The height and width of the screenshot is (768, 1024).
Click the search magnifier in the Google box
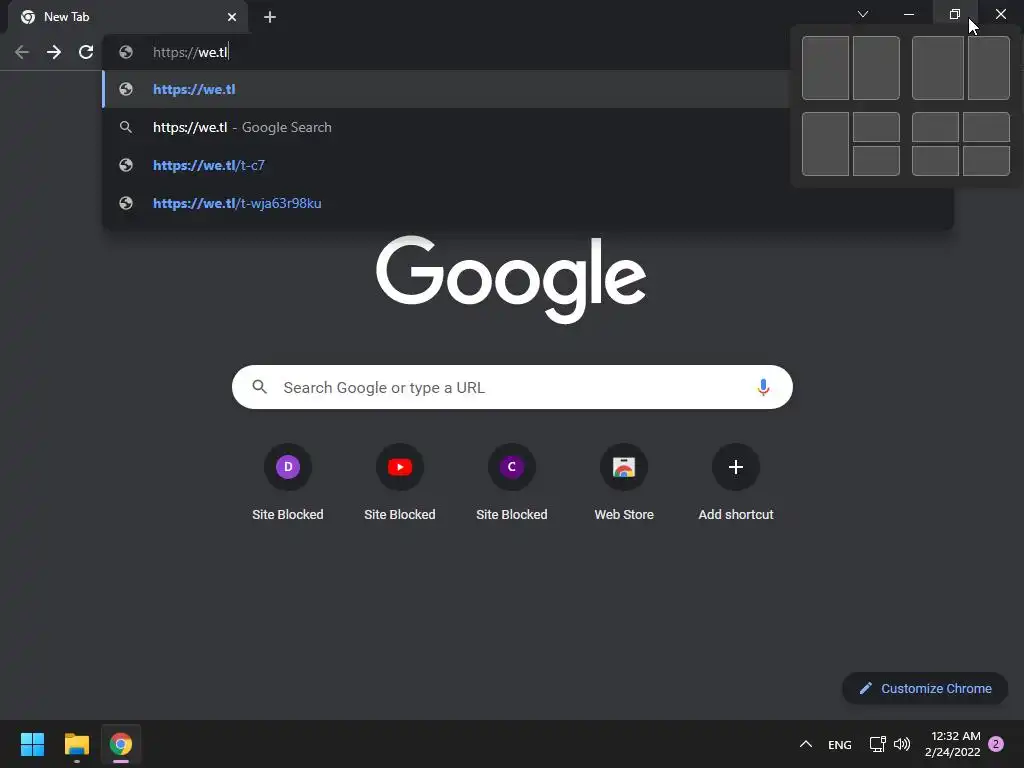tap(259, 387)
